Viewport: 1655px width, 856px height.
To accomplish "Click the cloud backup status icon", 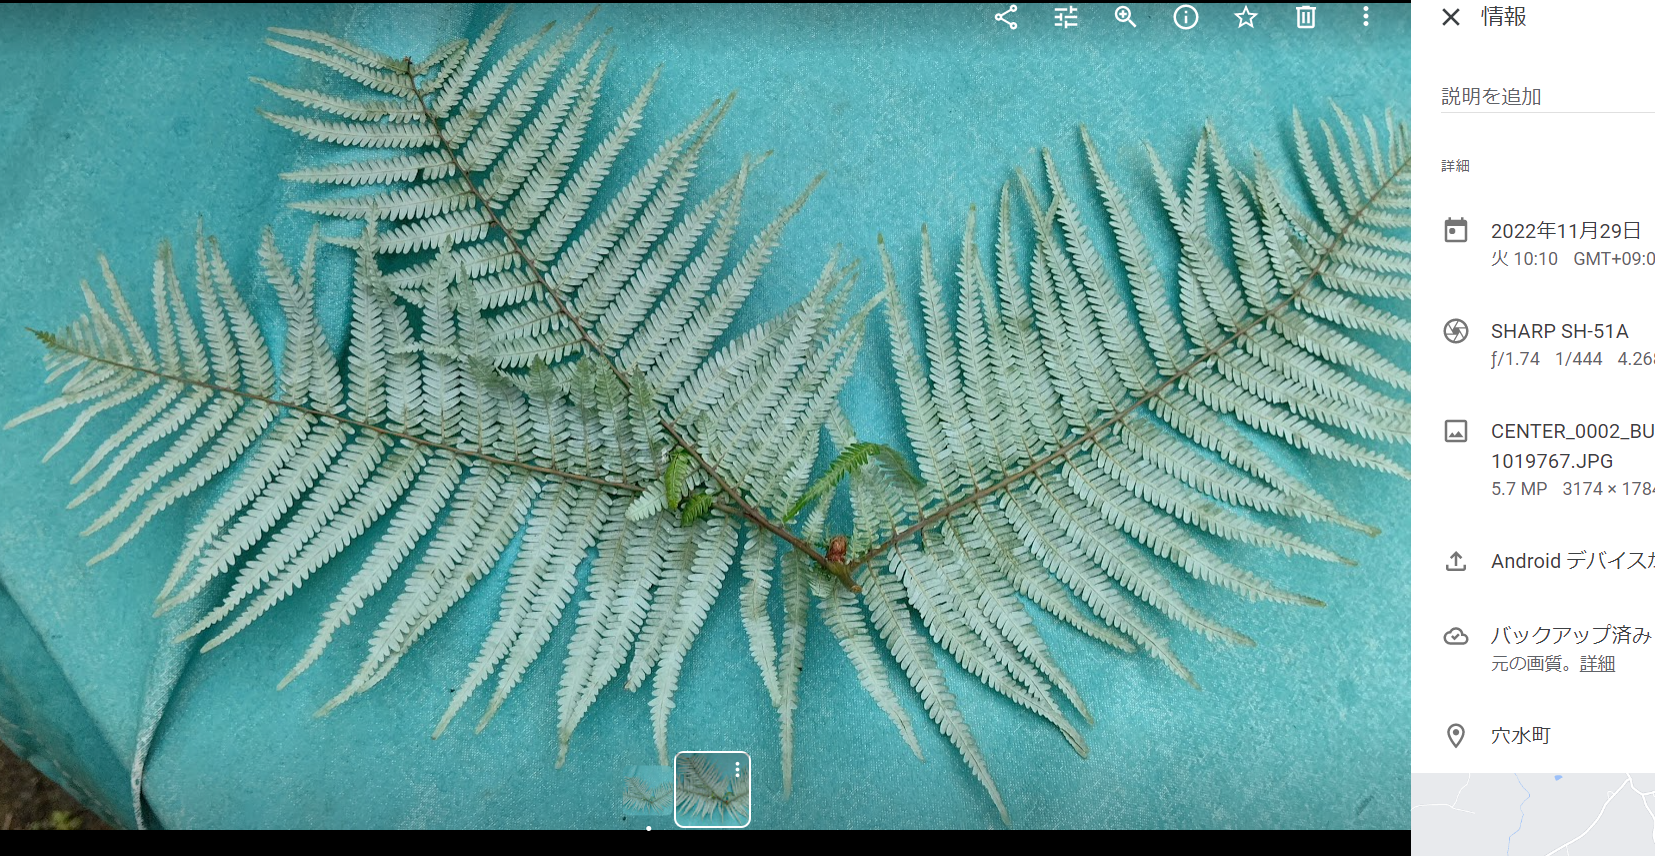I will tap(1456, 636).
